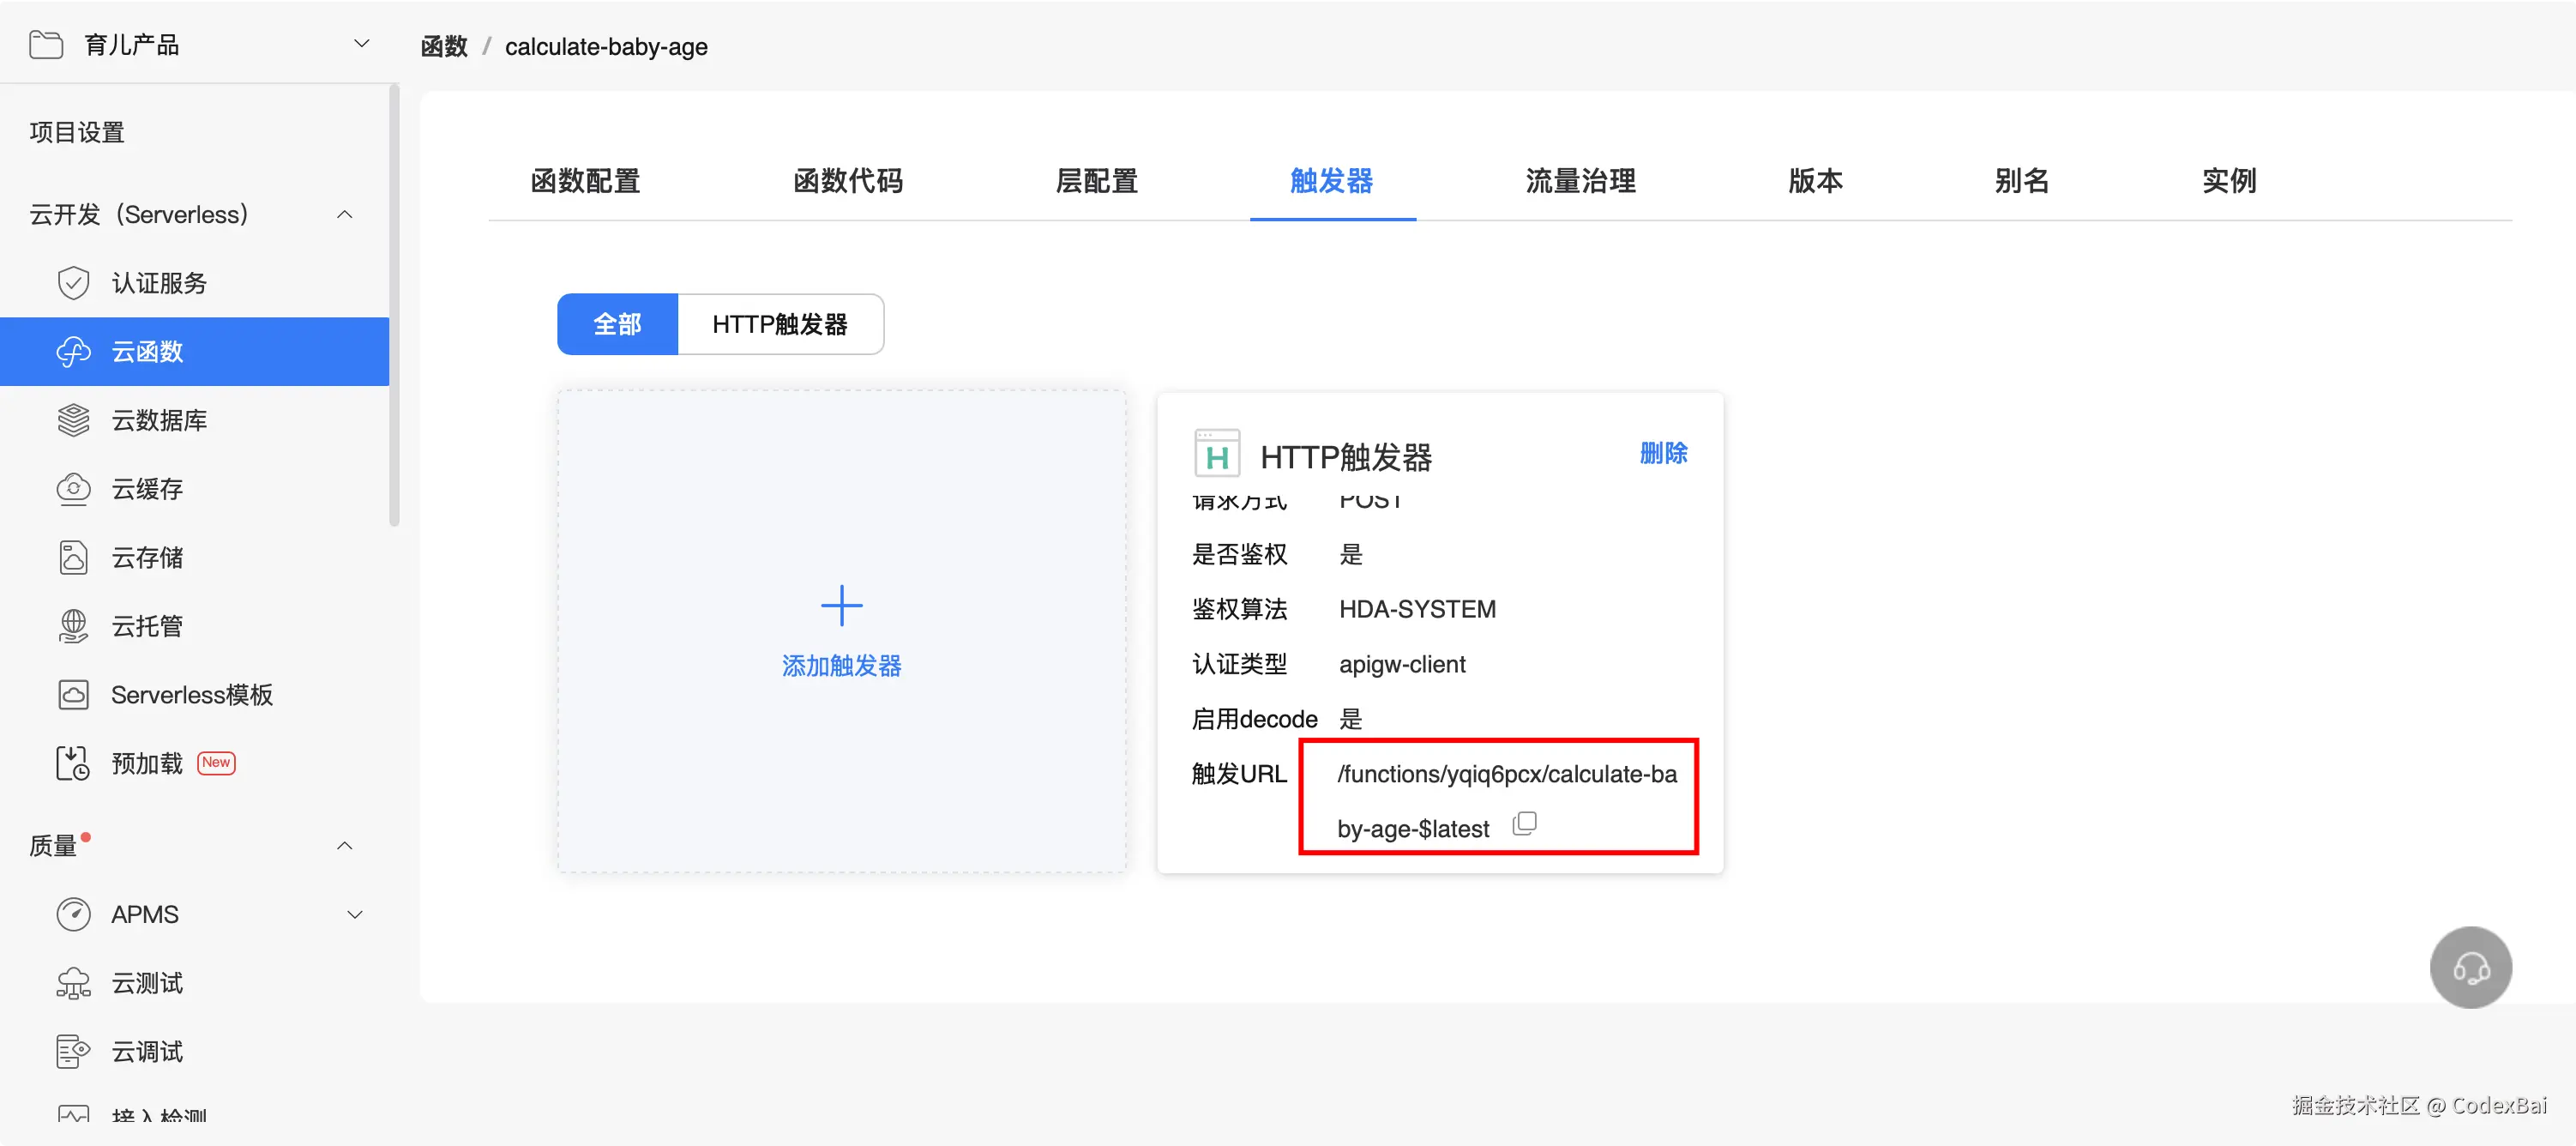2576x1146 pixels.
Task: Open the 育儿产品 project dropdown
Action: click(x=362, y=44)
